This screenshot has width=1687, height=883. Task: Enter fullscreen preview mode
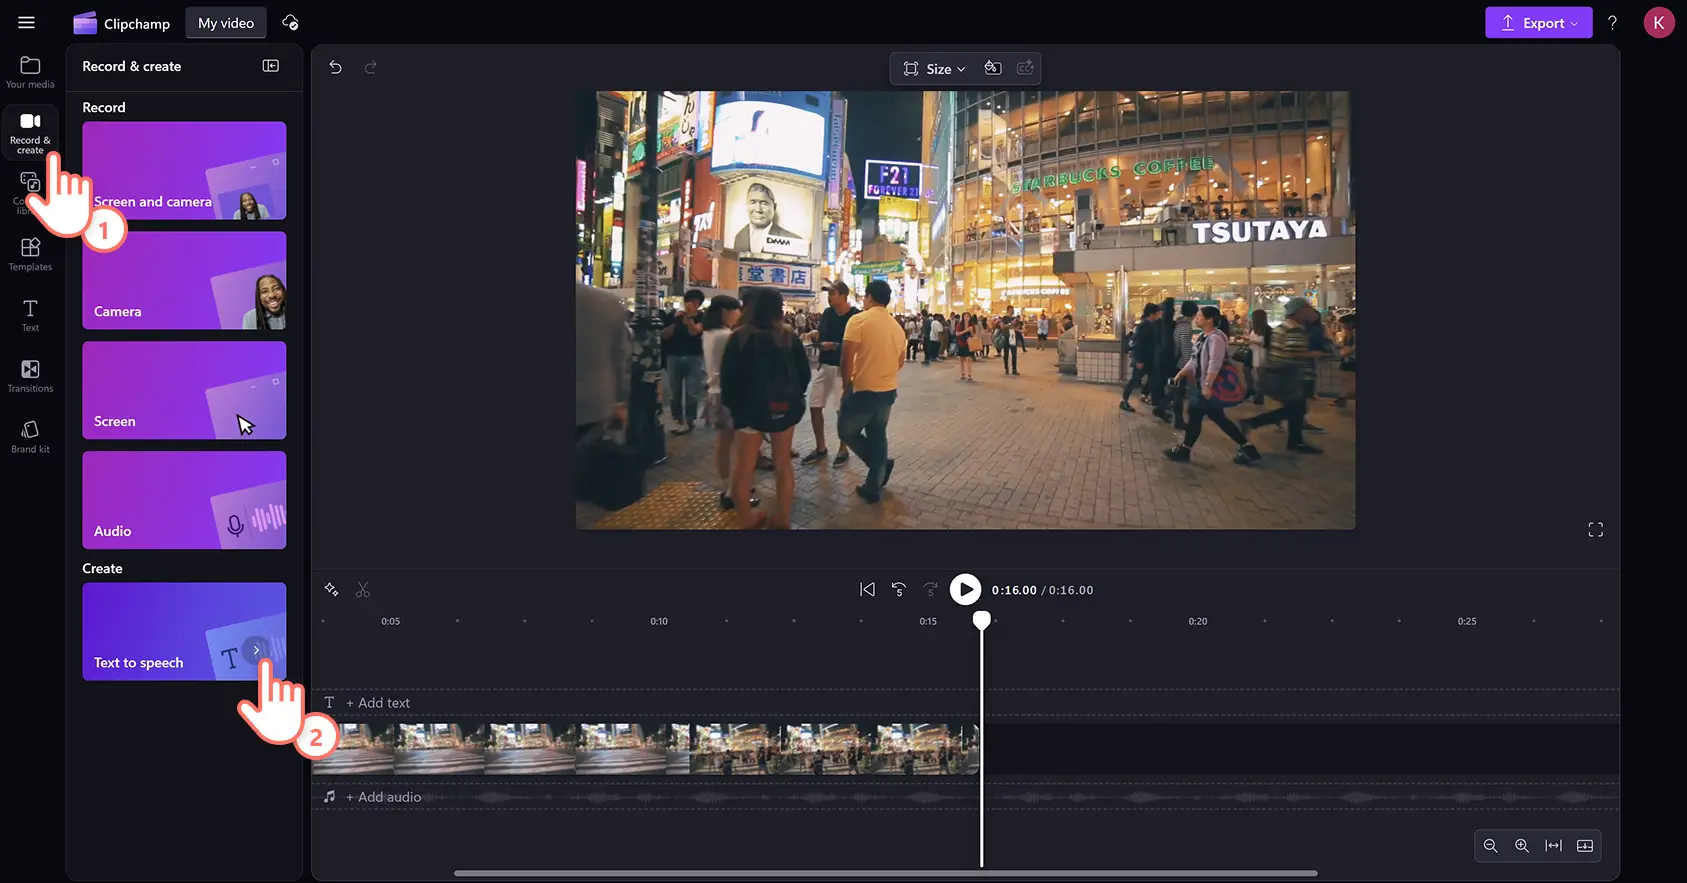tap(1596, 530)
